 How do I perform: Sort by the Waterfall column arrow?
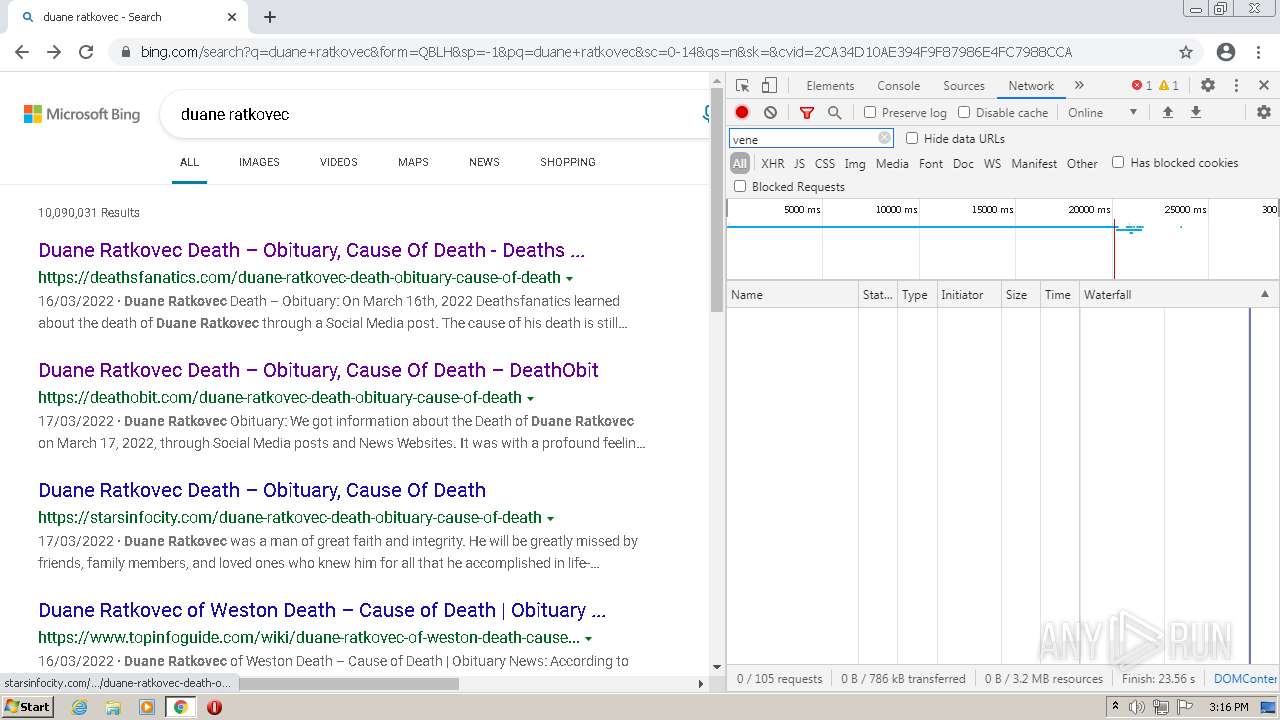click(x=1264, y=294)
